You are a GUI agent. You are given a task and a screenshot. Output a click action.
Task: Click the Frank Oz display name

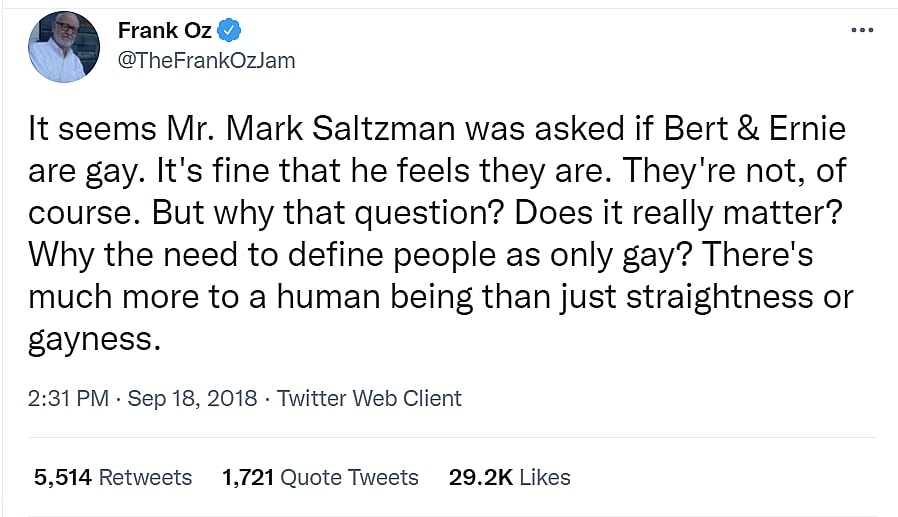point(164,29)
